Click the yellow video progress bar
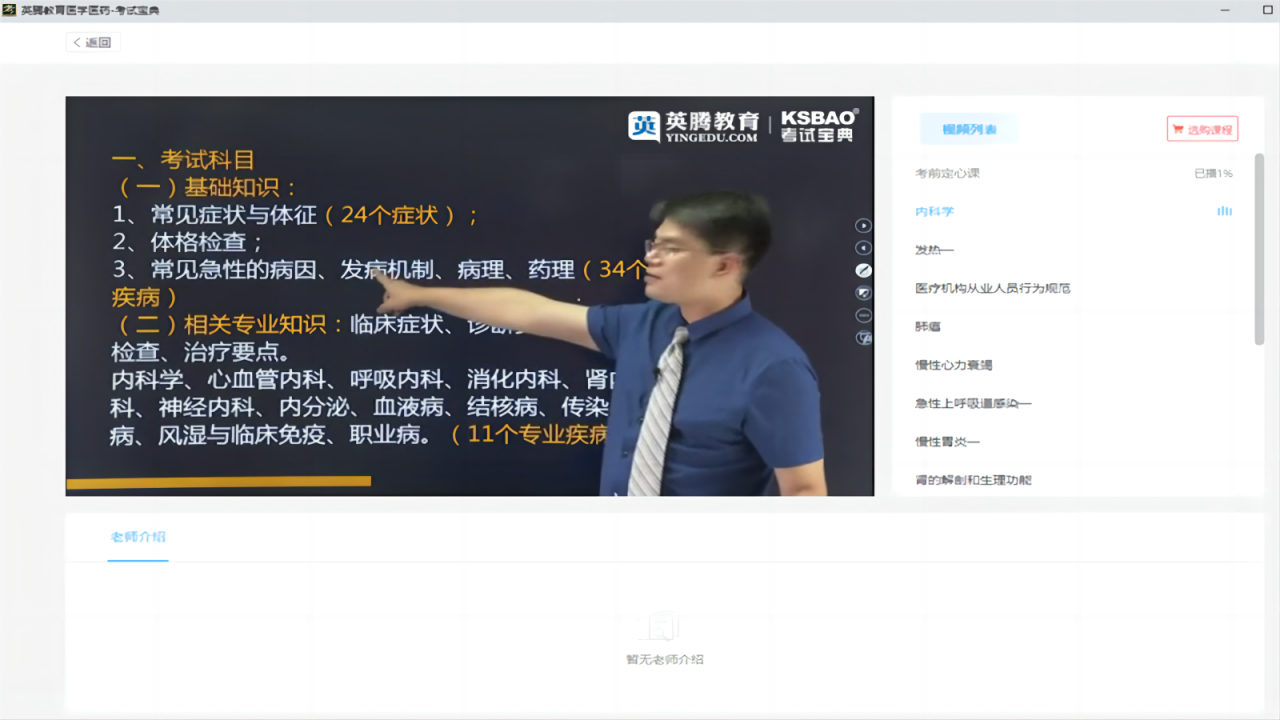 (x=217, y=481)
